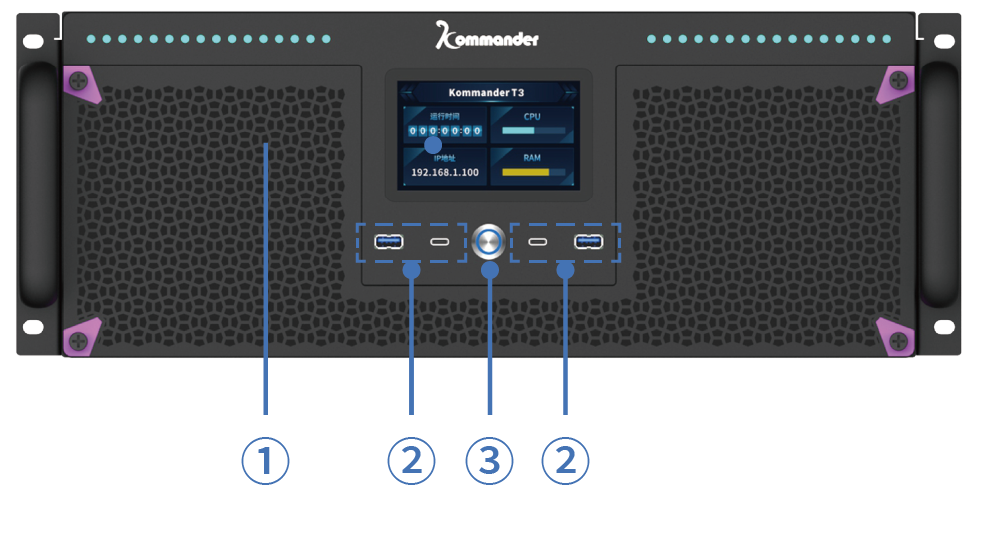This screenshot has width=983, height=534.
Task: Click the right rack handle
Action: pyautogui.click(x=939, y=185)
